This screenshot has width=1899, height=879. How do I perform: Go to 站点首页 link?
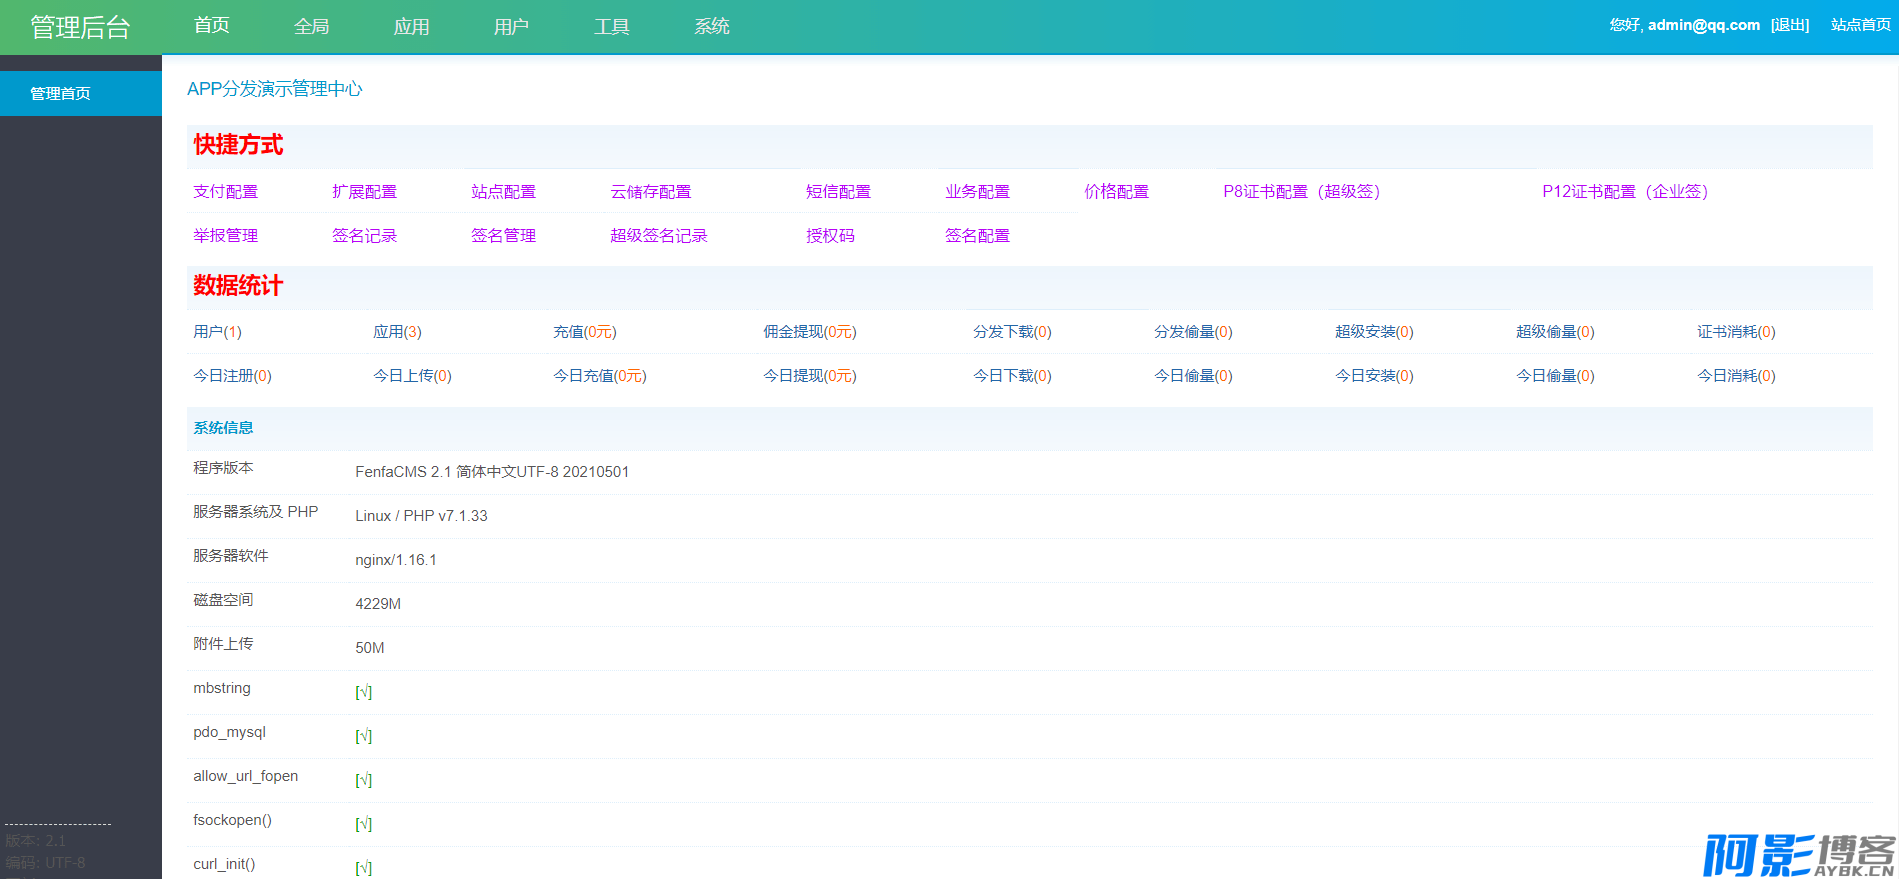coord(1861,25)
